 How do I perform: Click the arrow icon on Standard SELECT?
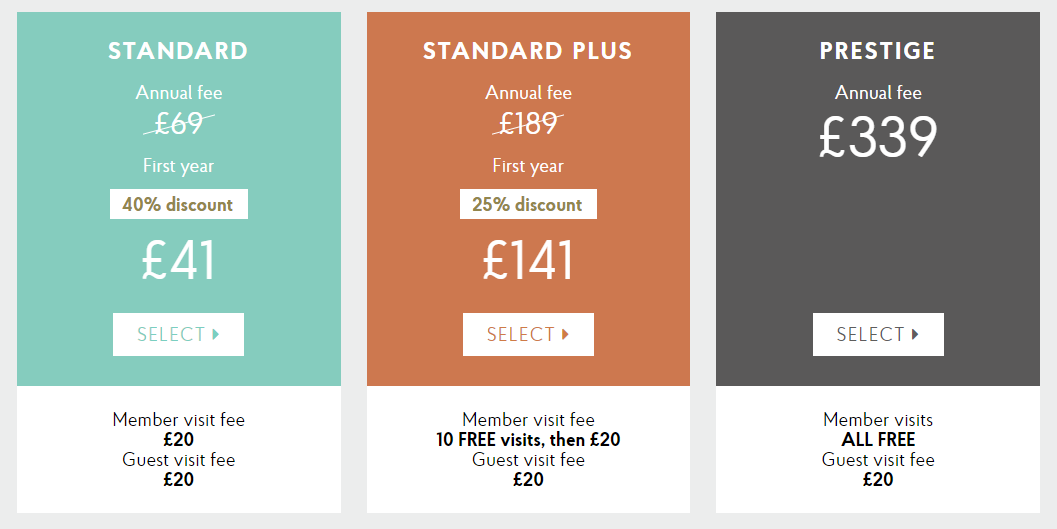(216, 334)
